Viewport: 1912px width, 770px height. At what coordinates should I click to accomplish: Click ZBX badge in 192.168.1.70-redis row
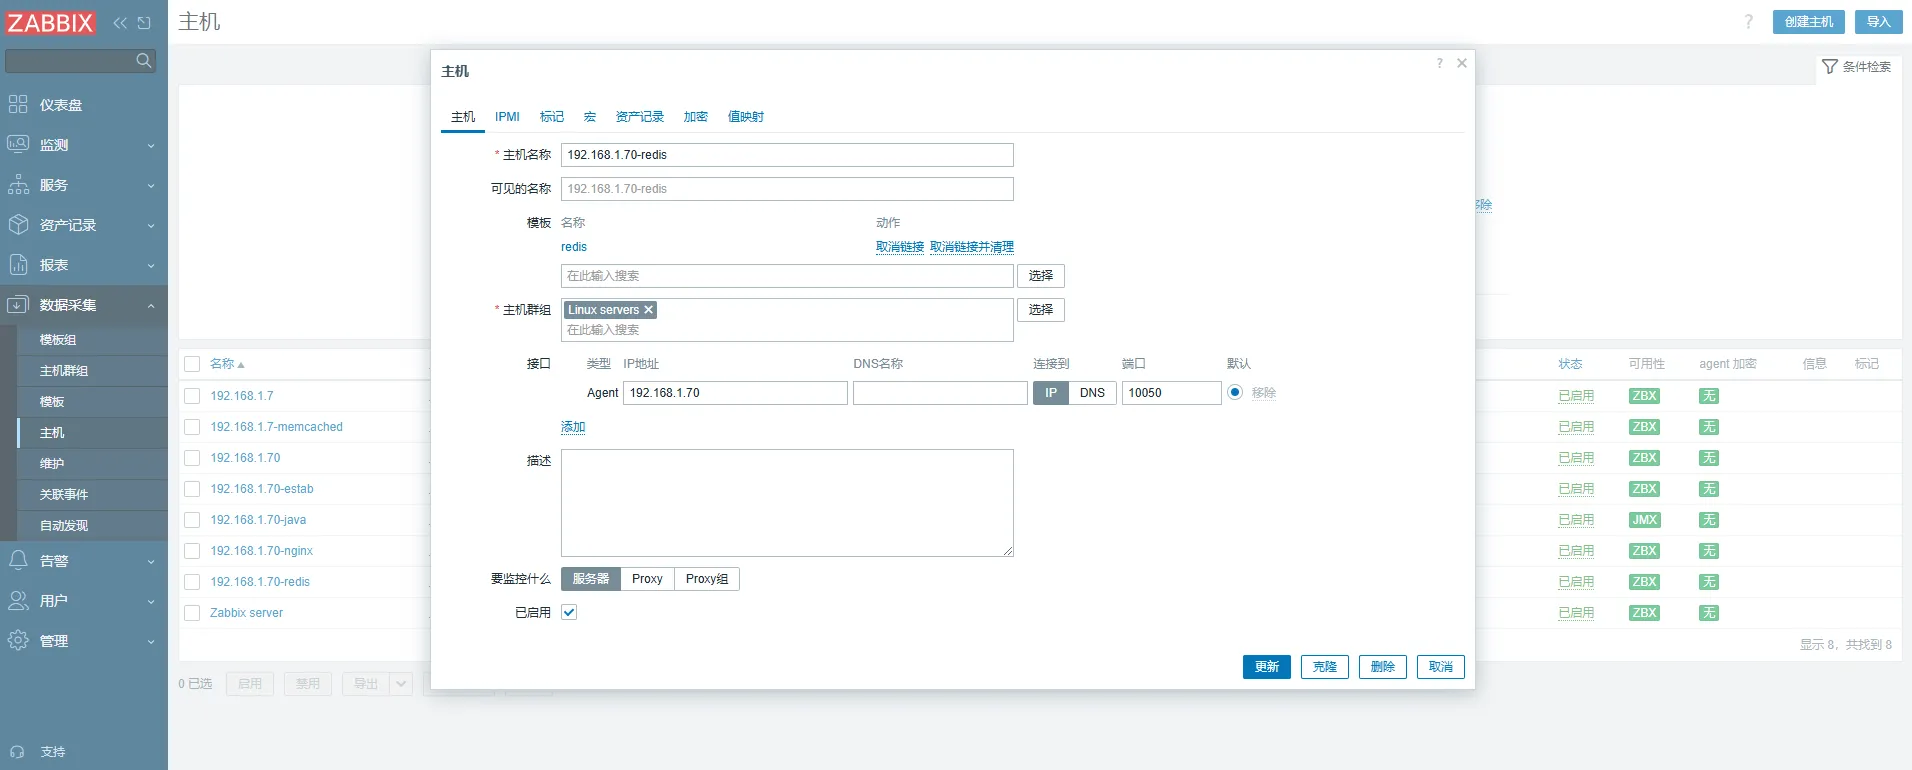coord(1644,582)
